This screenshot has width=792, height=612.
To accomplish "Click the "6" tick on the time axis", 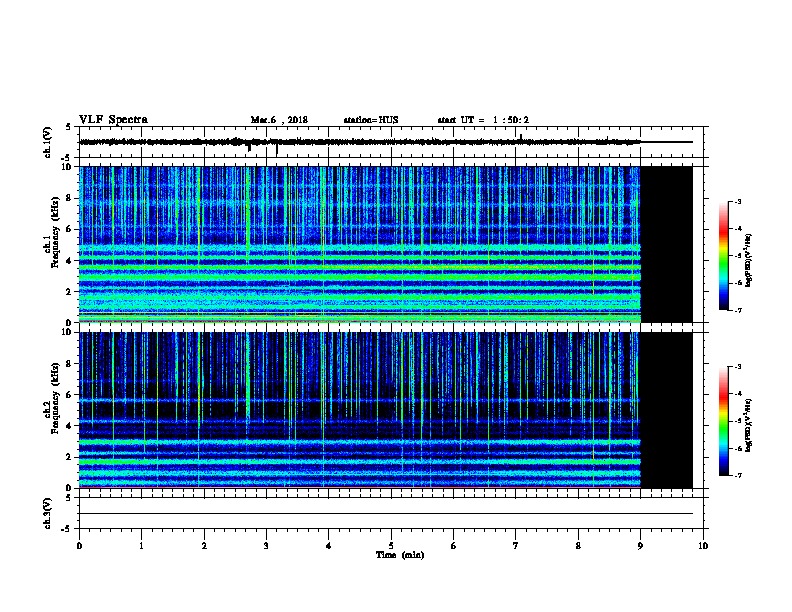I will tap(454, 546).
